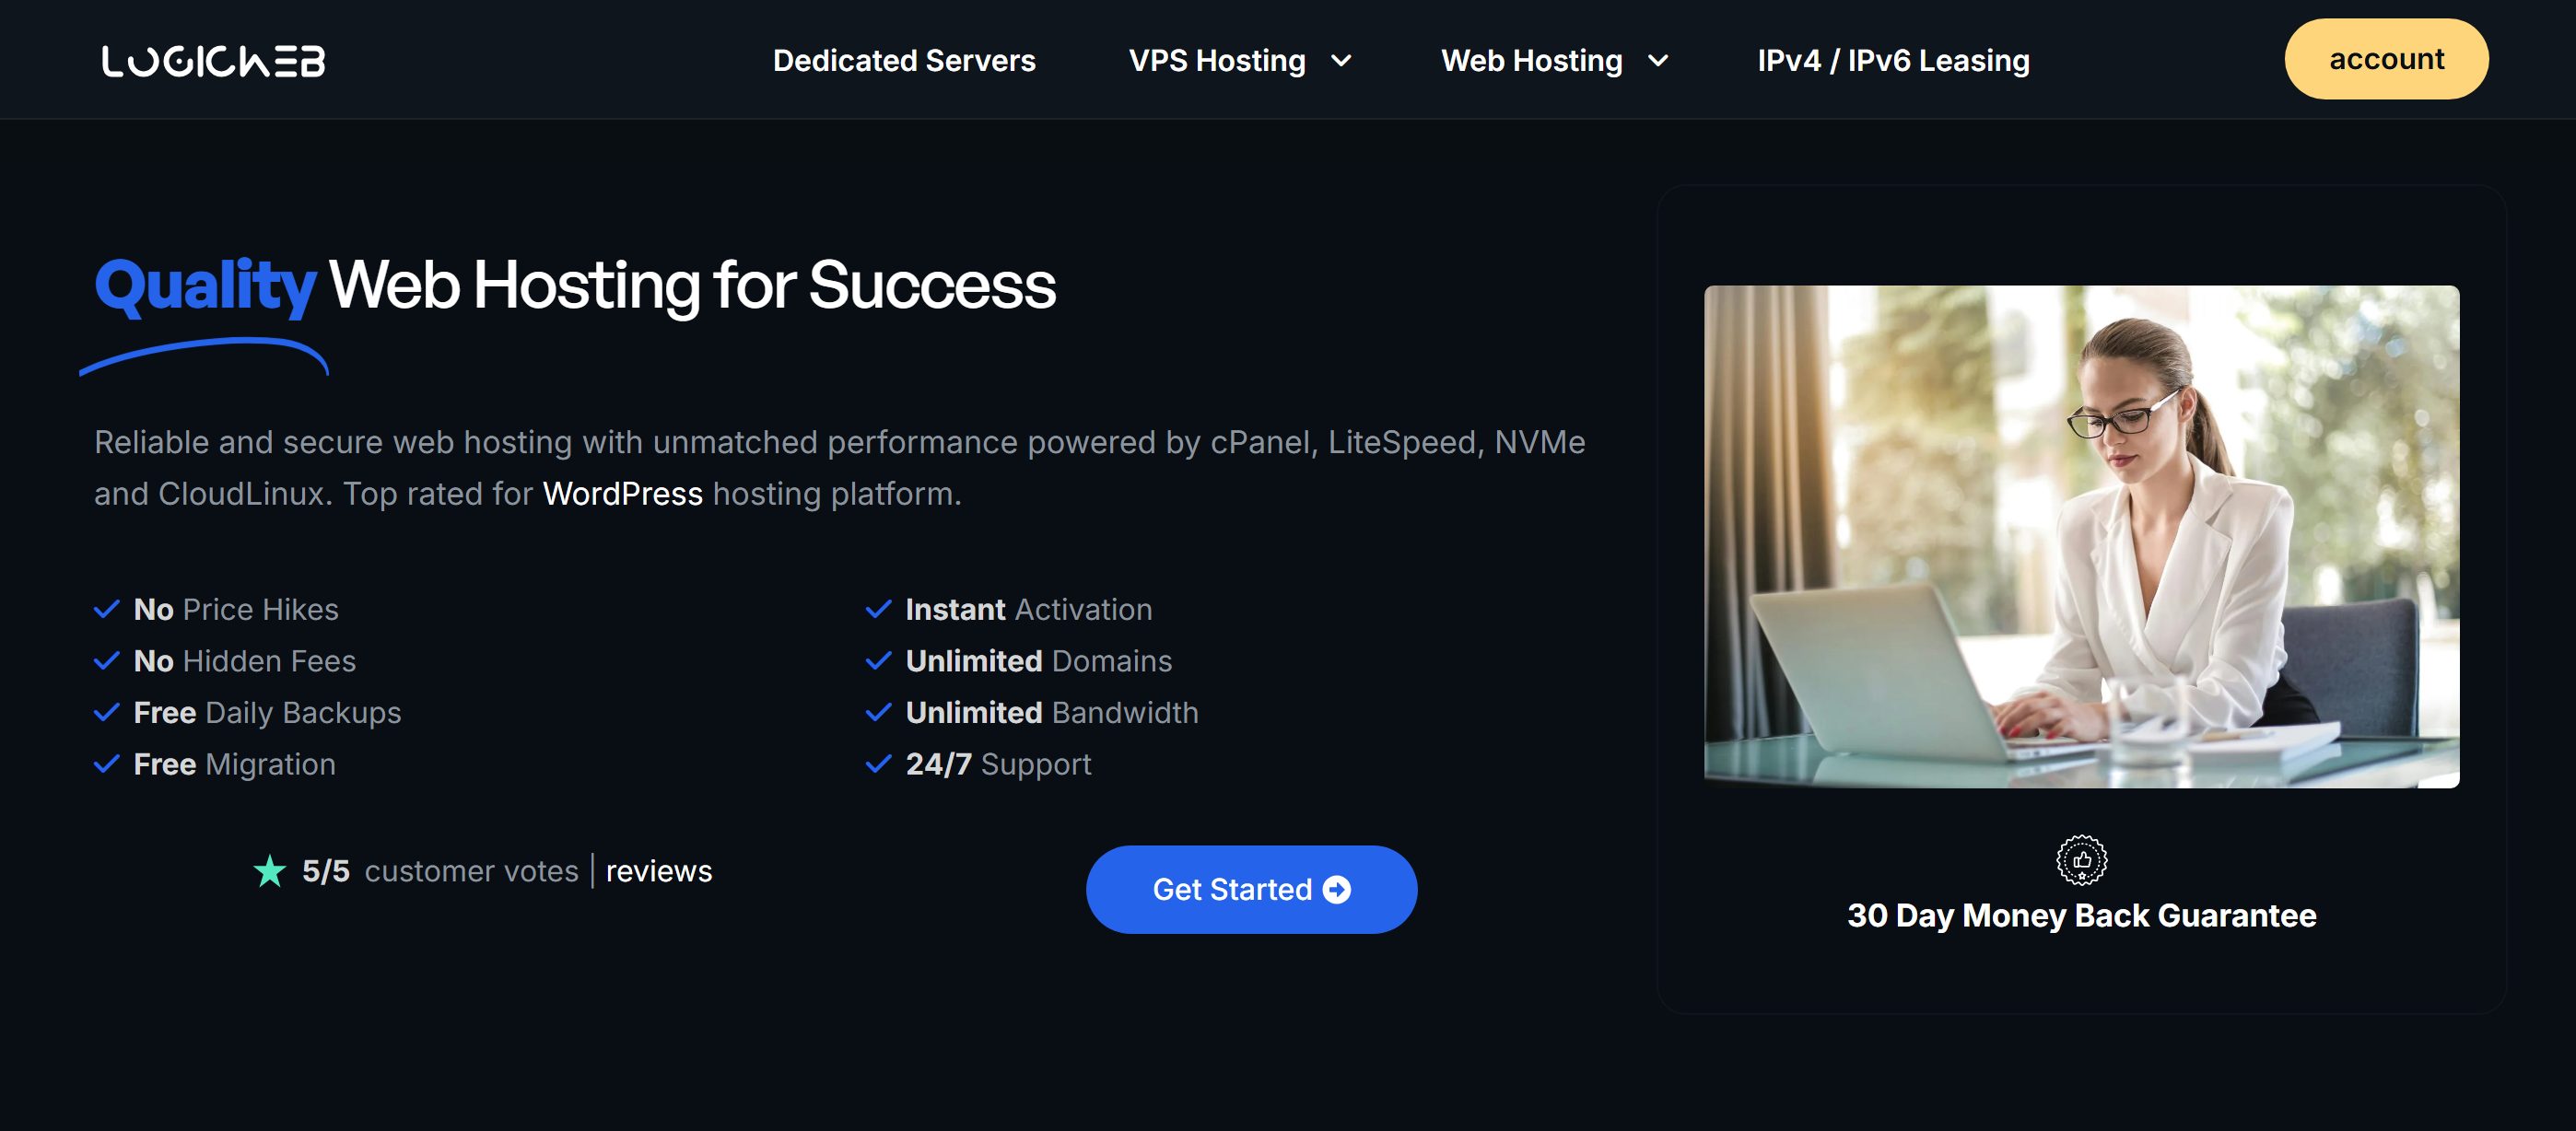Click the checkmark beside Free Daily Backups
The image size is (2576, 1131).
(107, 713)
